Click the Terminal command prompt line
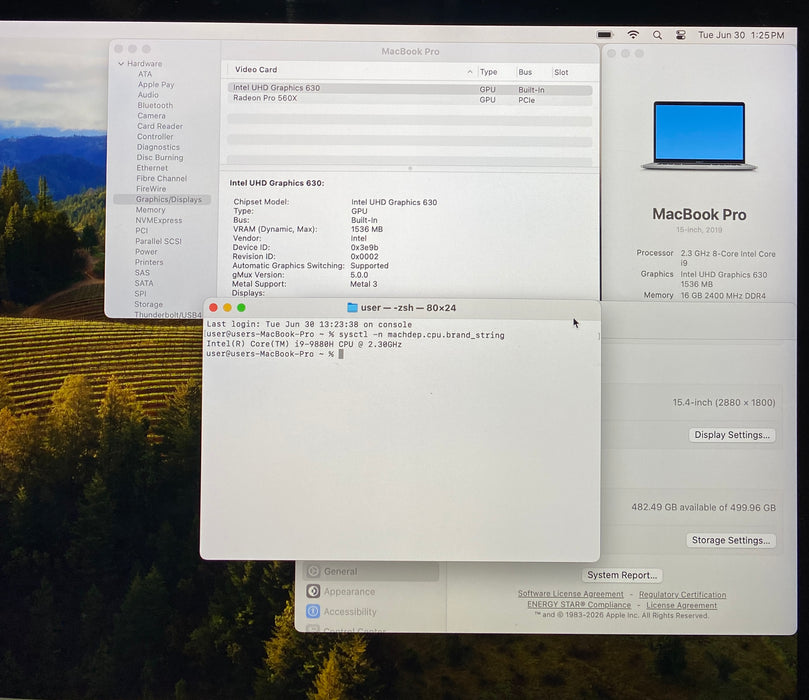Viewport: 809px width, 700px height. click(x=274, y=354)
